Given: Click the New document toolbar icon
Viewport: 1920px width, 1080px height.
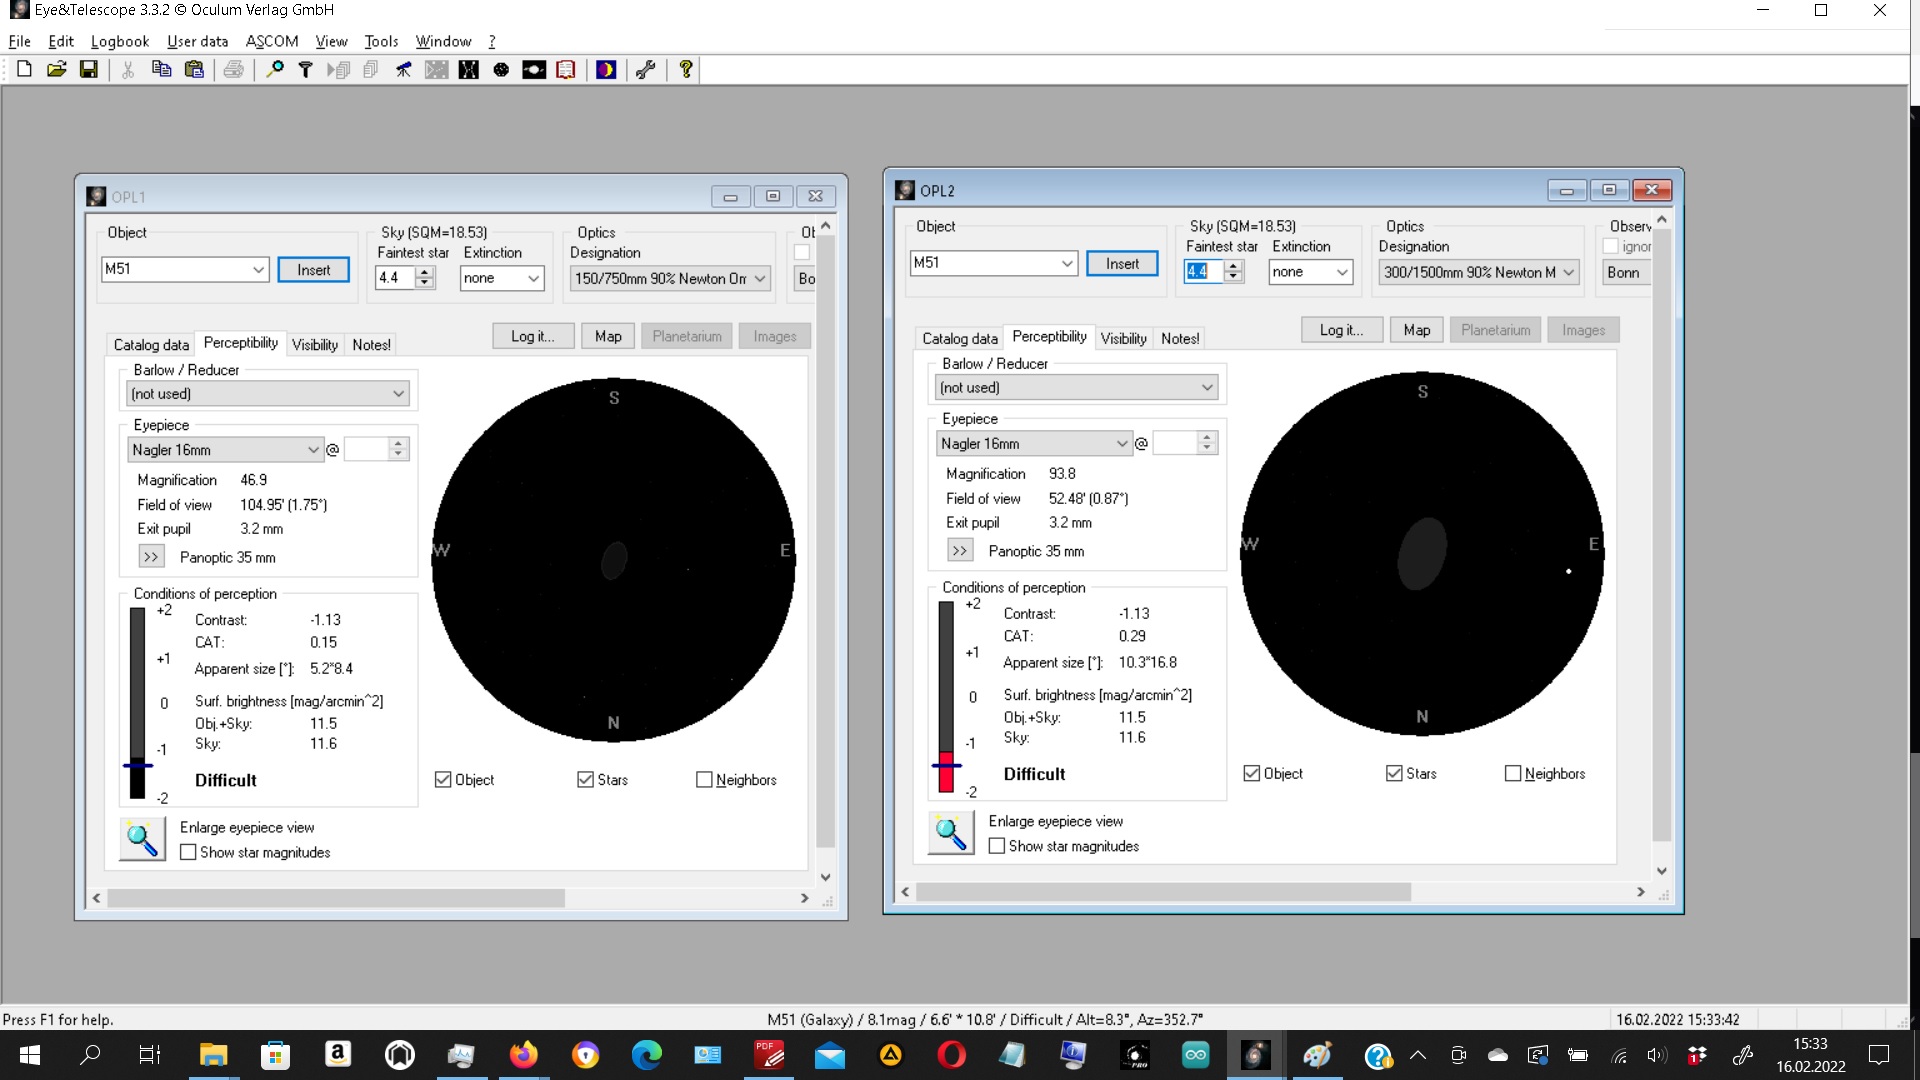Looking at the screenshot, I should pyautogui.click(x=24, y=69).
